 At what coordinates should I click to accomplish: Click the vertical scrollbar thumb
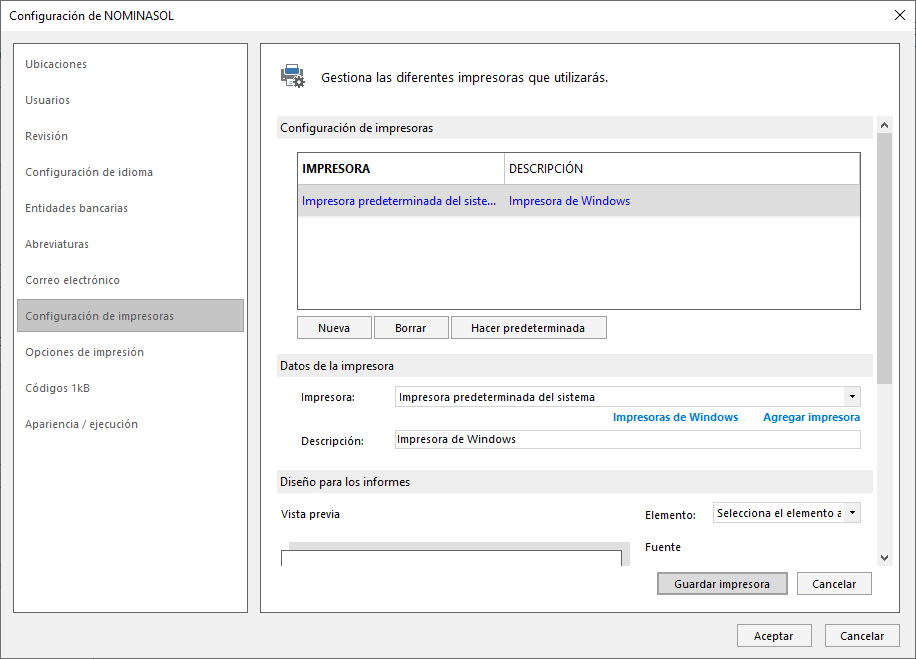pos(884,258)
